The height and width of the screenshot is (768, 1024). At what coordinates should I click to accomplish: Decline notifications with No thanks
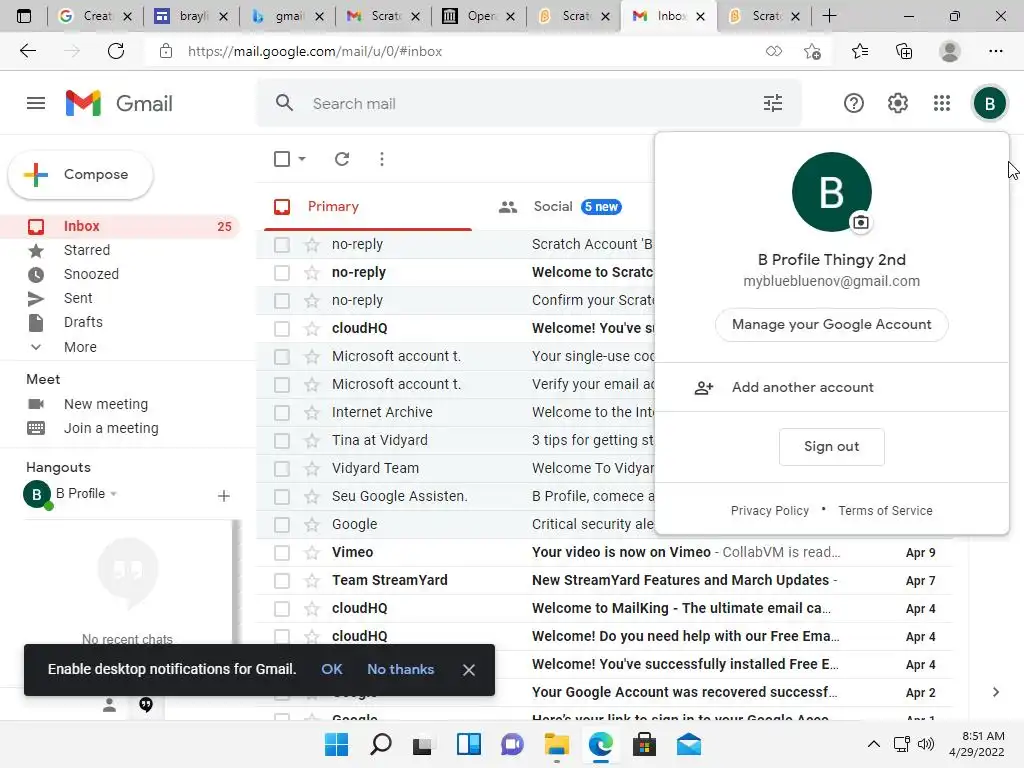click(400, 669)
